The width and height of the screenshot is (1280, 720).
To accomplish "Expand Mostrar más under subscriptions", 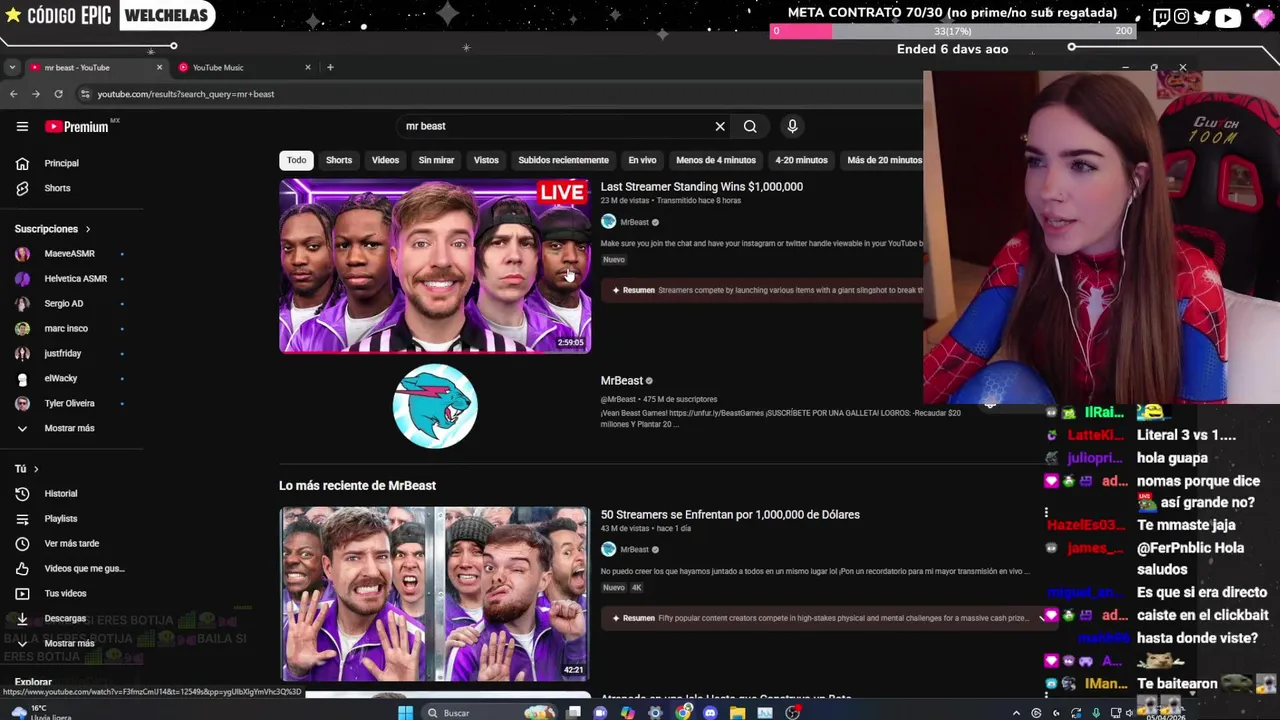I will click(x=70, y=428).
